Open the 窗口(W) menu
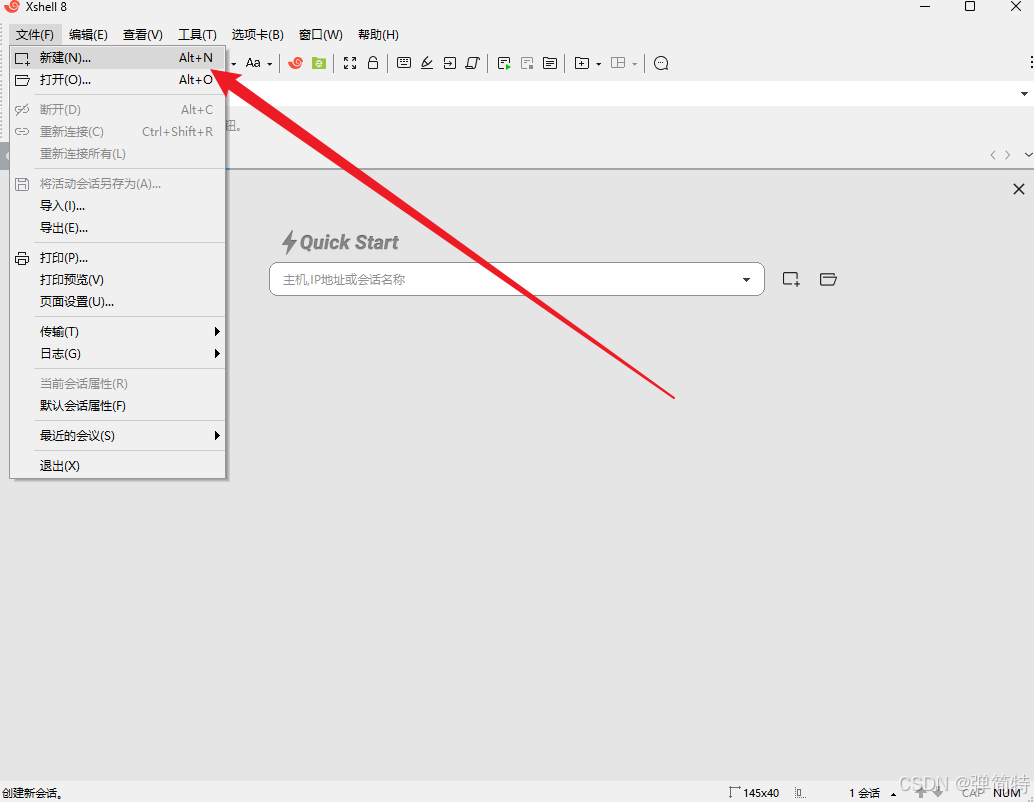This screenshot has width=1034, height=802. [320, 35]
